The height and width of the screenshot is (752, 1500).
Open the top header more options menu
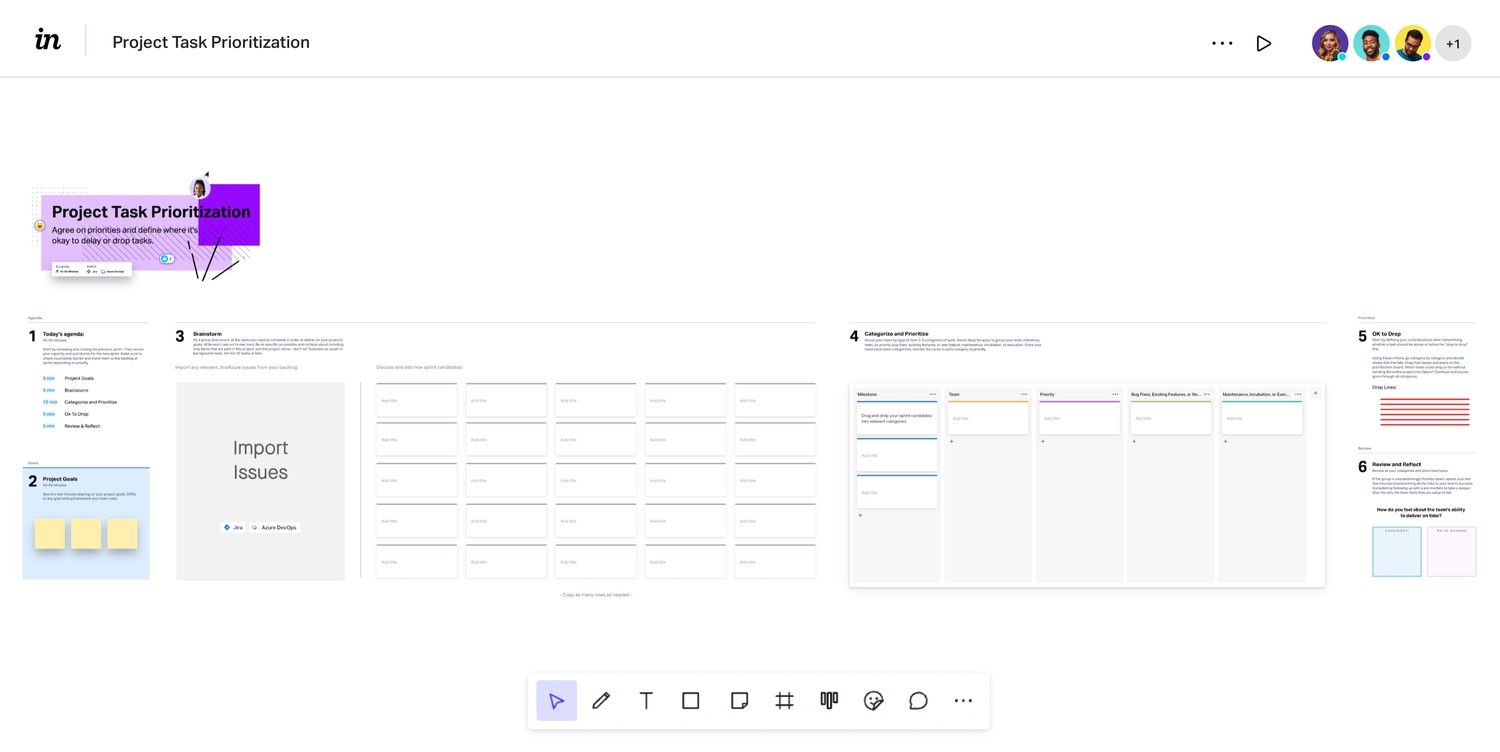click(x=1222, y=43)
